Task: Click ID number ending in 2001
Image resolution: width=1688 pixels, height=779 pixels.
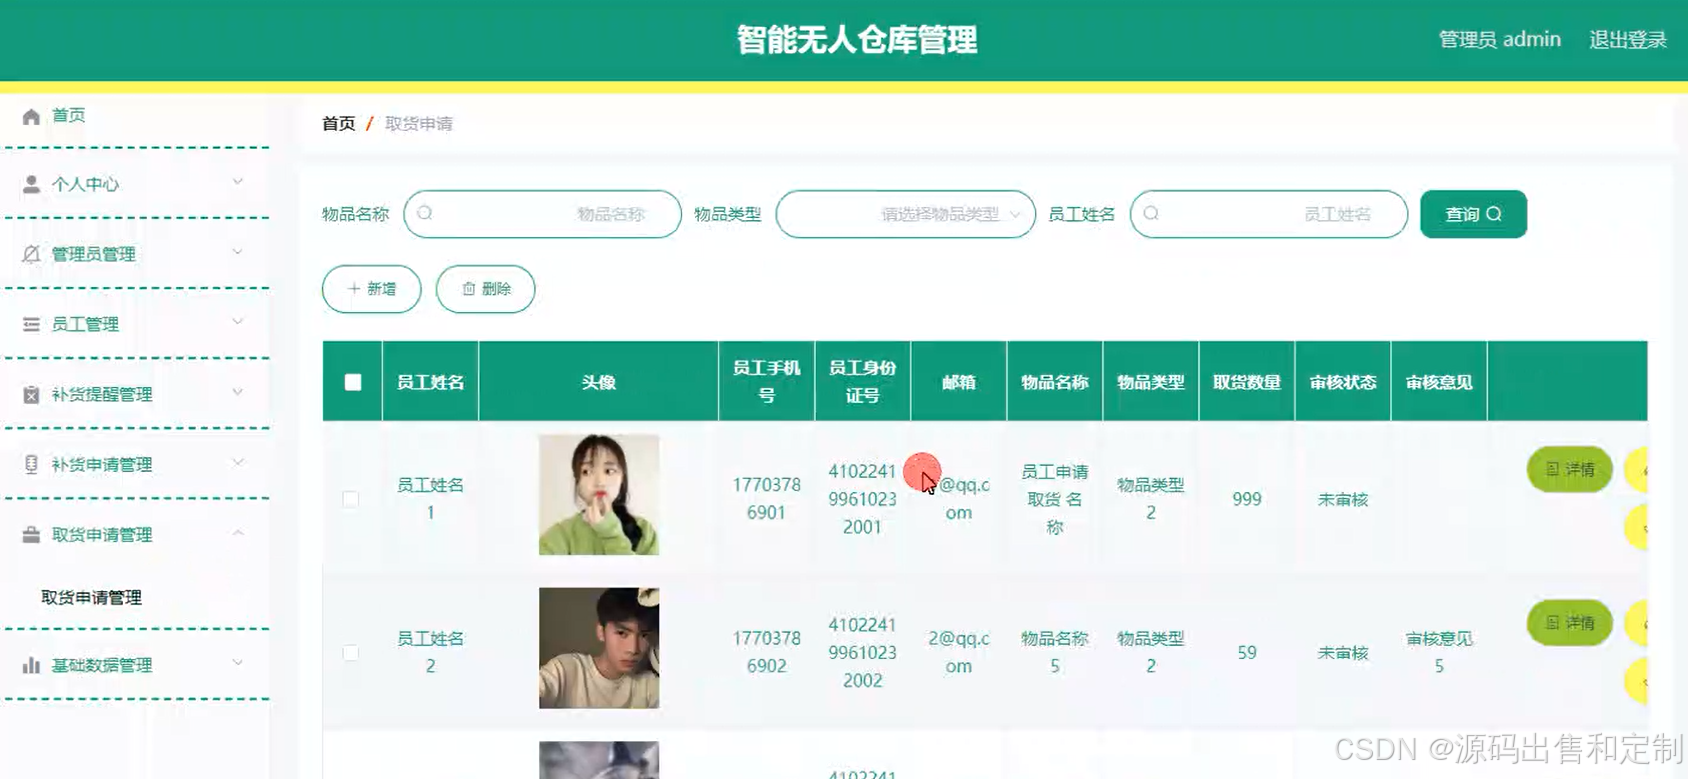Action: pos(862,499)
